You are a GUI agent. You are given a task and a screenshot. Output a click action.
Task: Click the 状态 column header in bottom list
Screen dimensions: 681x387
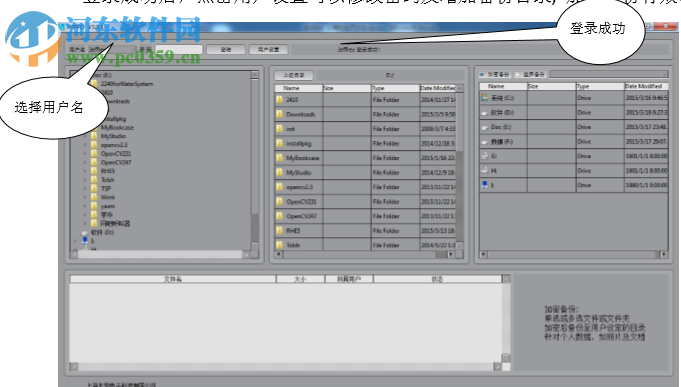437,279
